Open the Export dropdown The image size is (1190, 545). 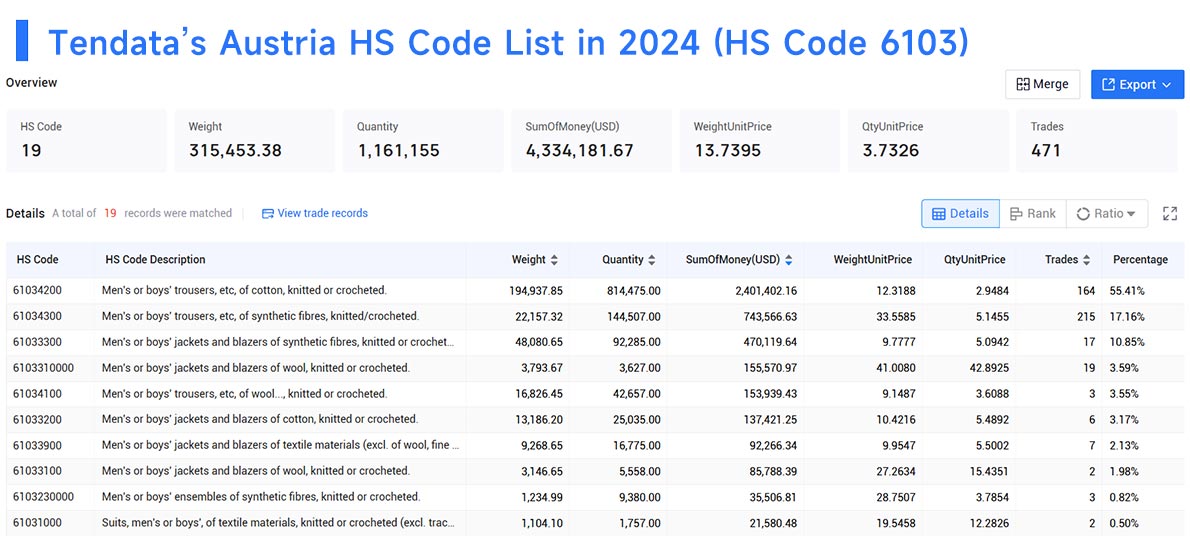click(1137, 84)
